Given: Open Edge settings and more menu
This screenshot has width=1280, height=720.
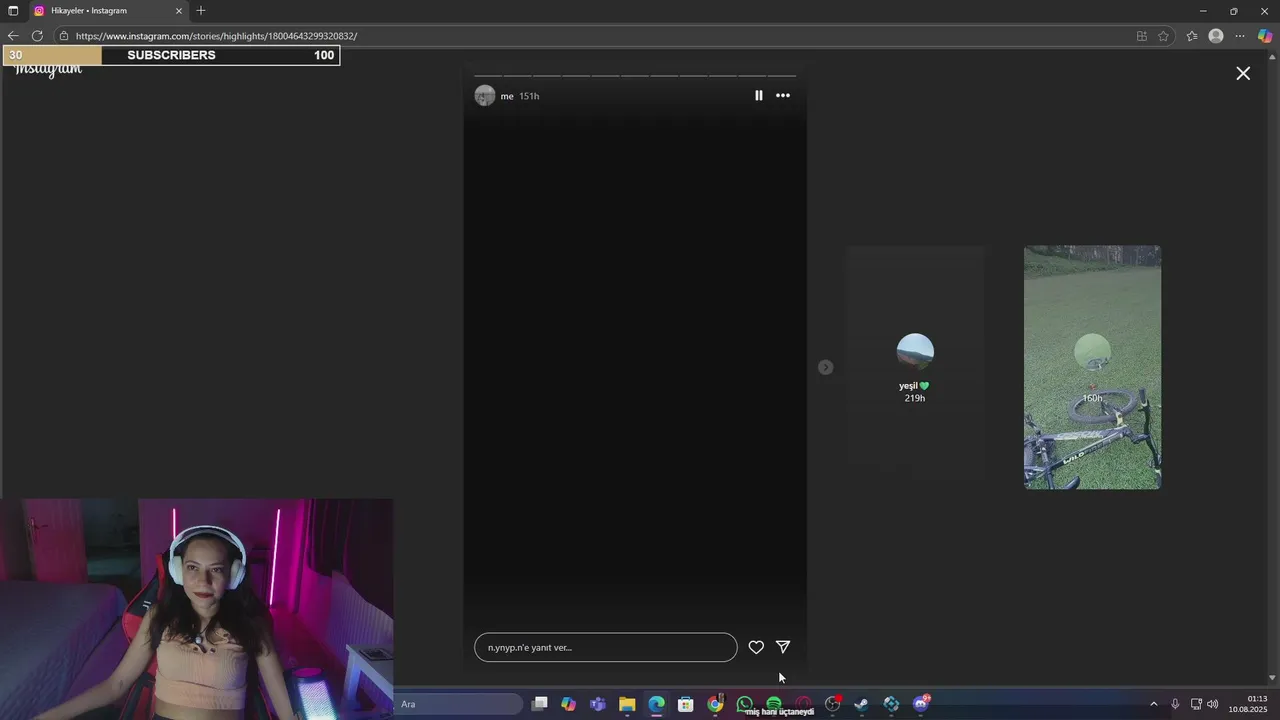Looking at the screenshot, I should 1240,36.
